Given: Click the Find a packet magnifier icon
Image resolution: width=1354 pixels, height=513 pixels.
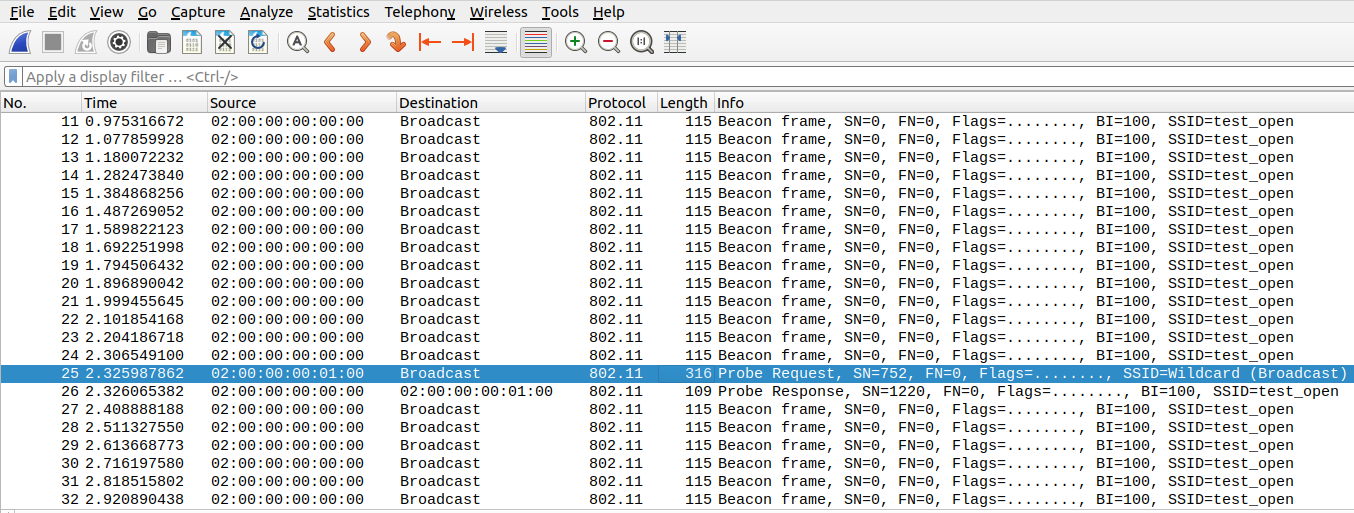Looking at the screenshot, I should (x=297, y=42).
